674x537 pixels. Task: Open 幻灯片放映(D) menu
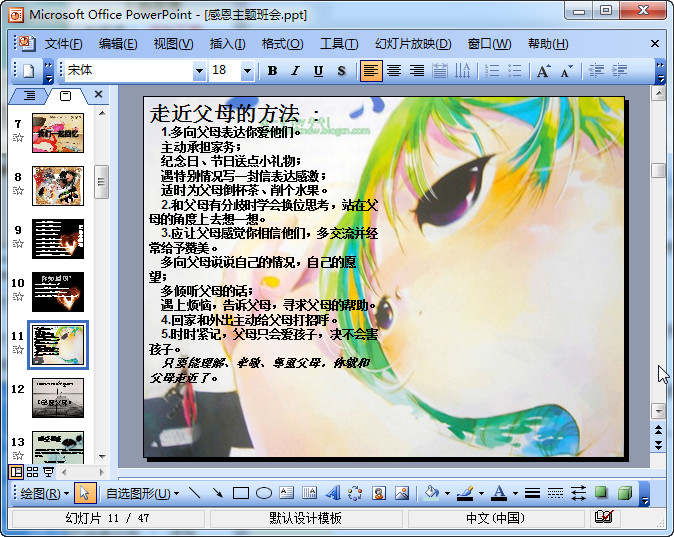click(x=413, y=44)
